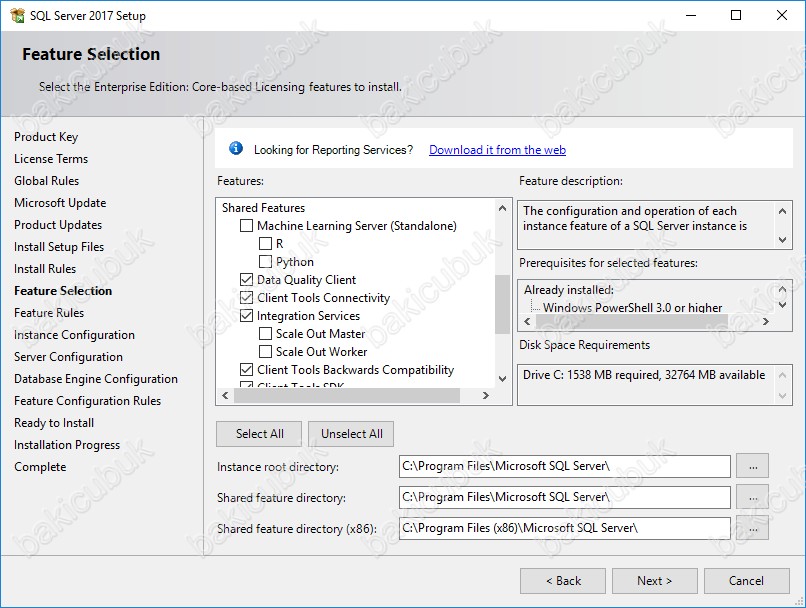
Task: Click the Prerequisites horizontal scrollbar thumb
Action: click(x=632, y=321)
